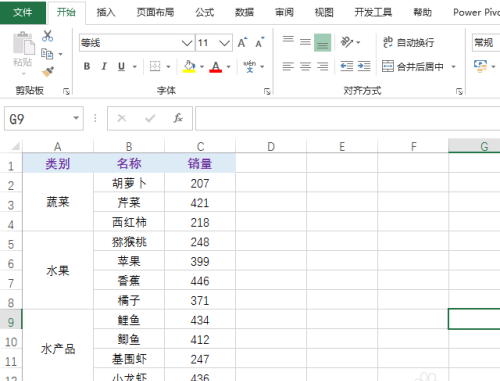Open merge and center dropdown arrow
Viewport: 500px width, 381px height.
[x=453, y=67]
